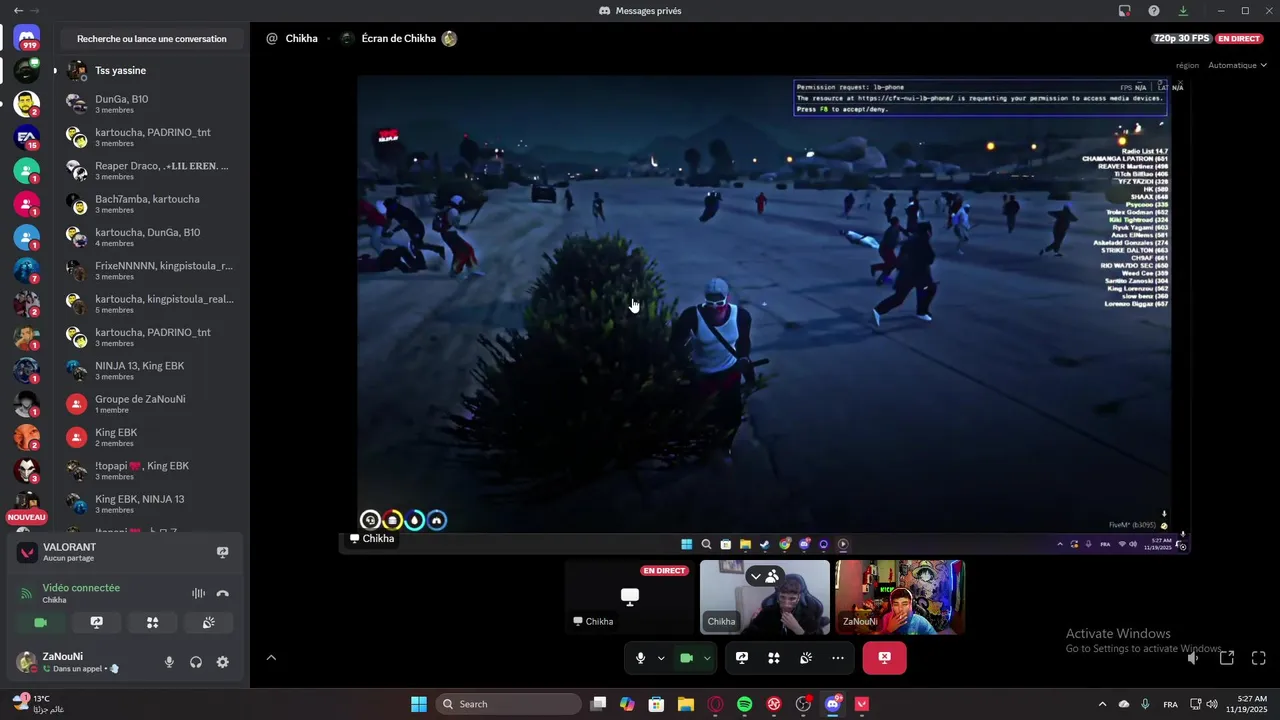The image size is (1280, 720).
Task: Toggle noise suppression waveform icon
Action: (198, 593)
